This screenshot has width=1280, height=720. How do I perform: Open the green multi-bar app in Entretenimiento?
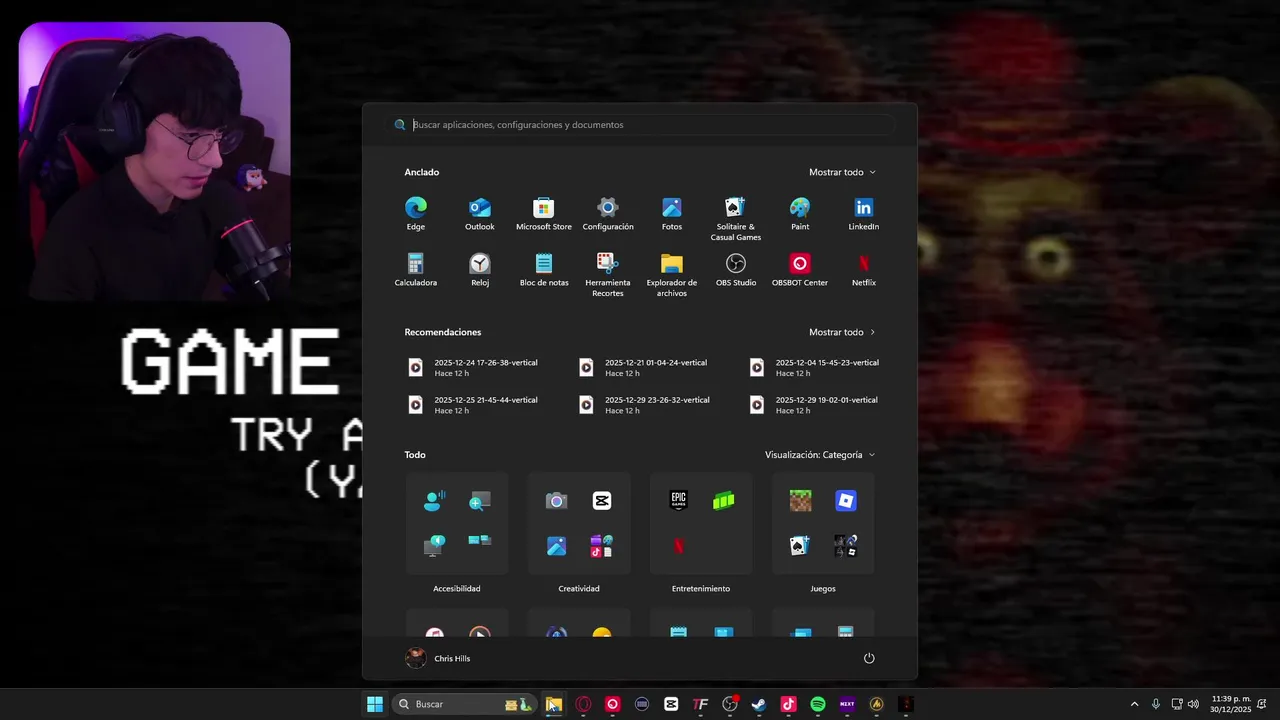(724, 501)
